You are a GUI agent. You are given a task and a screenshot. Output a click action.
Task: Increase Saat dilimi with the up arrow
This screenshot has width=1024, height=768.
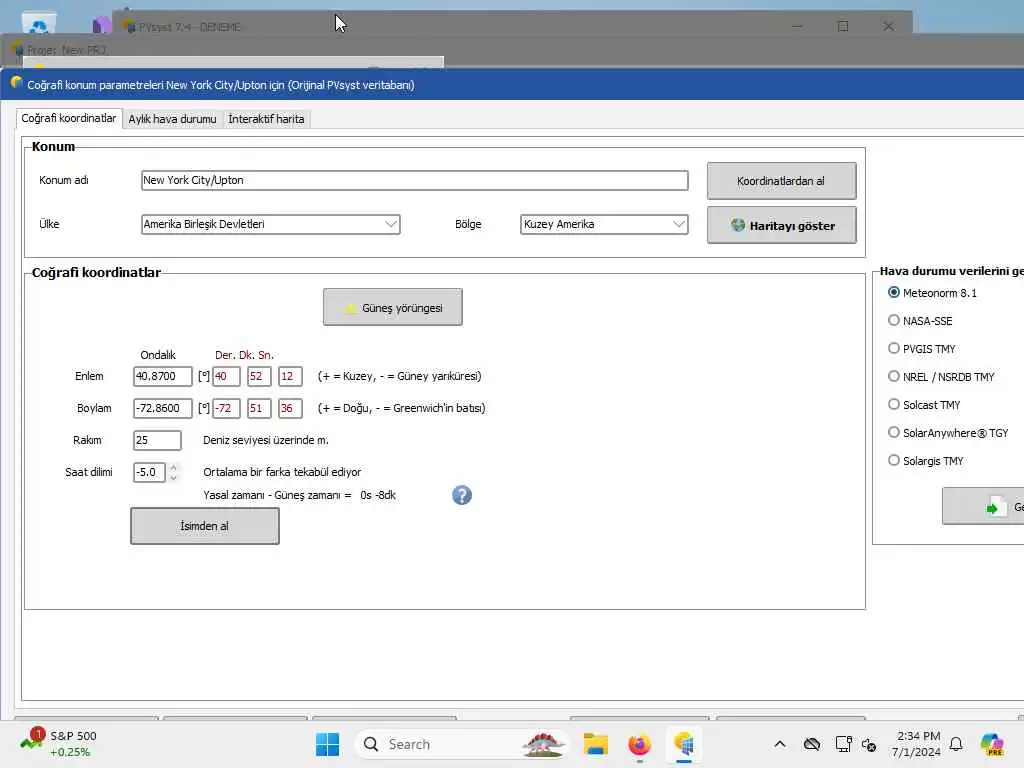[x=173, y=467]
